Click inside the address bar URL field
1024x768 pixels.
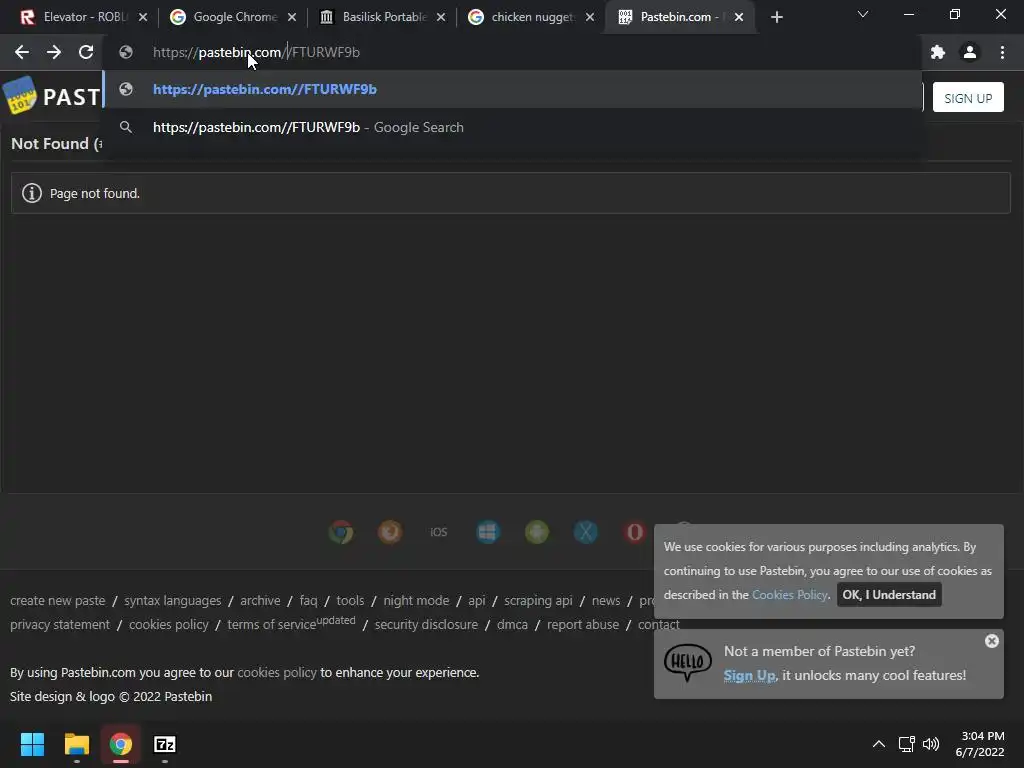tap(513, 52)
